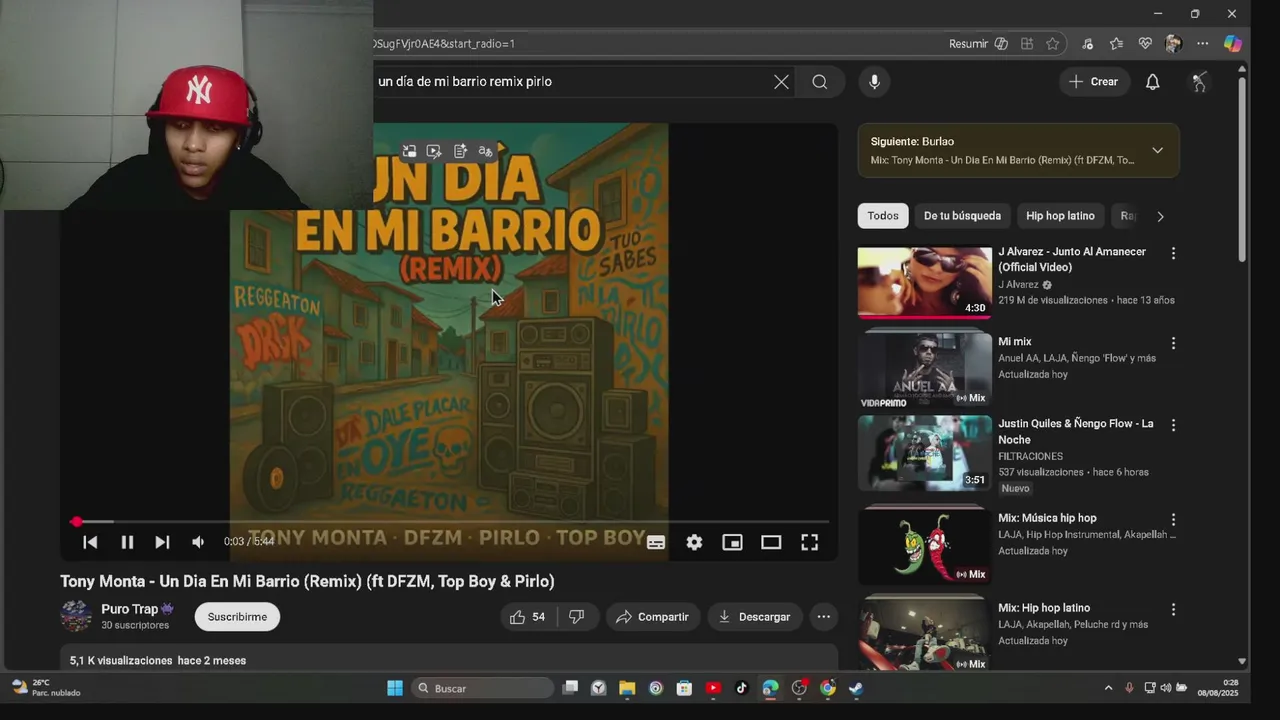Open options for J Alvarez video
Screen dimensions: 1280x720
click(1173, 254)
